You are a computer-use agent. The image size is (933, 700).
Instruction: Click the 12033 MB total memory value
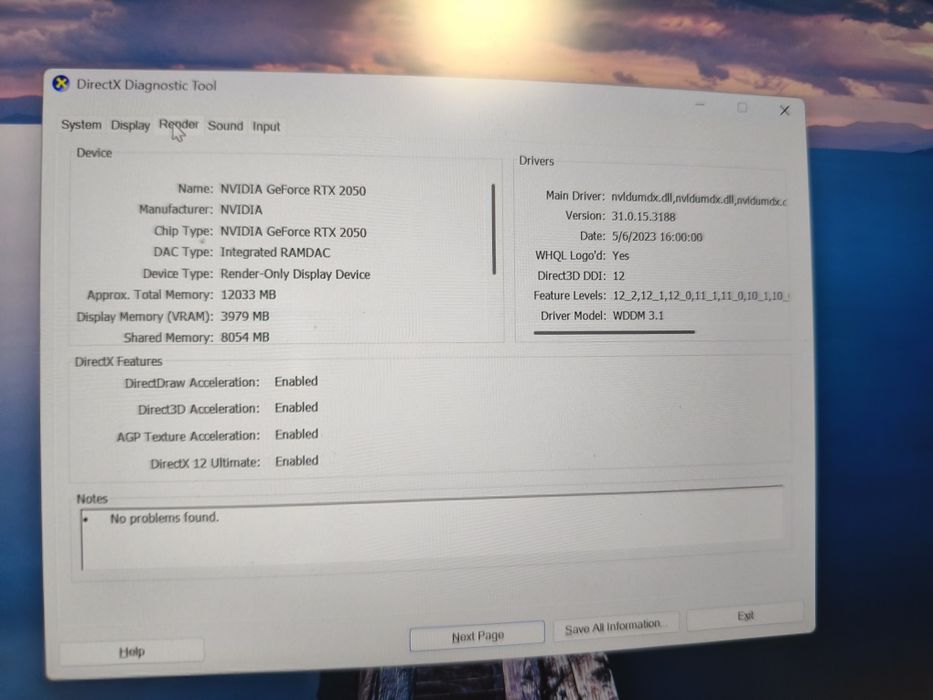point(248,295)
